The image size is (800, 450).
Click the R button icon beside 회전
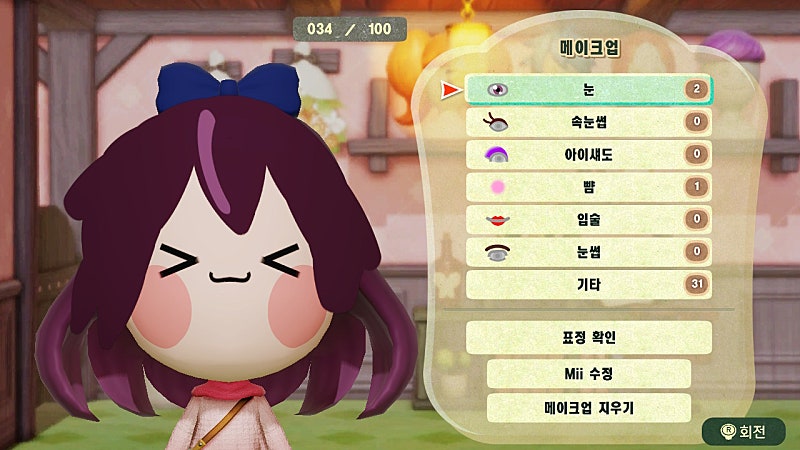(x=728, y=432)
